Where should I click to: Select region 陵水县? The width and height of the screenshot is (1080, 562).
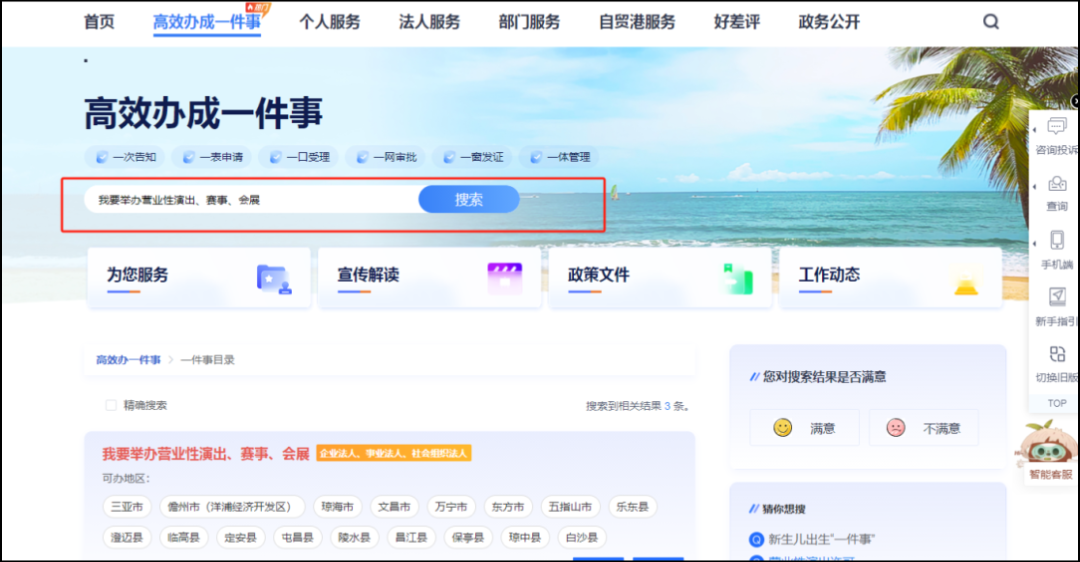point(354,537)
